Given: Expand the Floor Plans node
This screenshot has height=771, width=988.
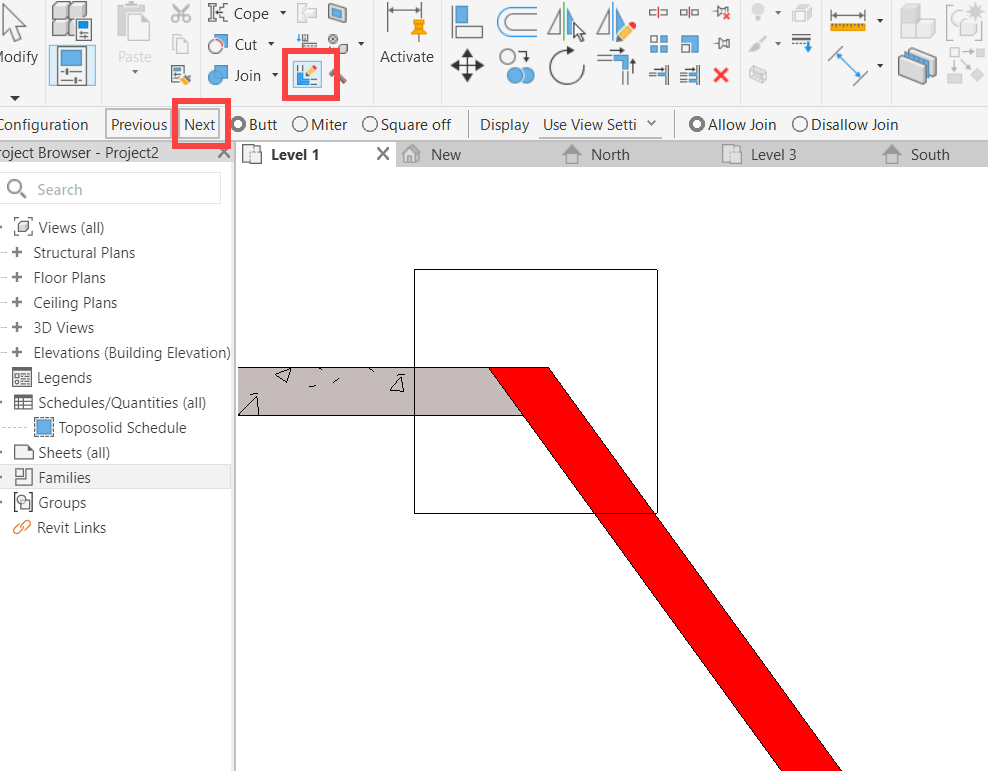Looking at the screenshot, I should click(18, 277).
